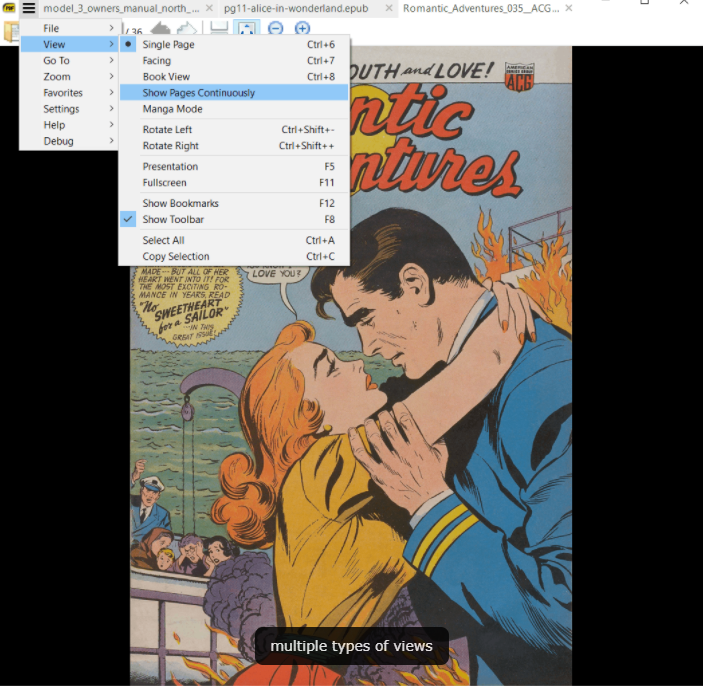Toggle Manga Mode

pyautogui.click(x=234, y=109)
